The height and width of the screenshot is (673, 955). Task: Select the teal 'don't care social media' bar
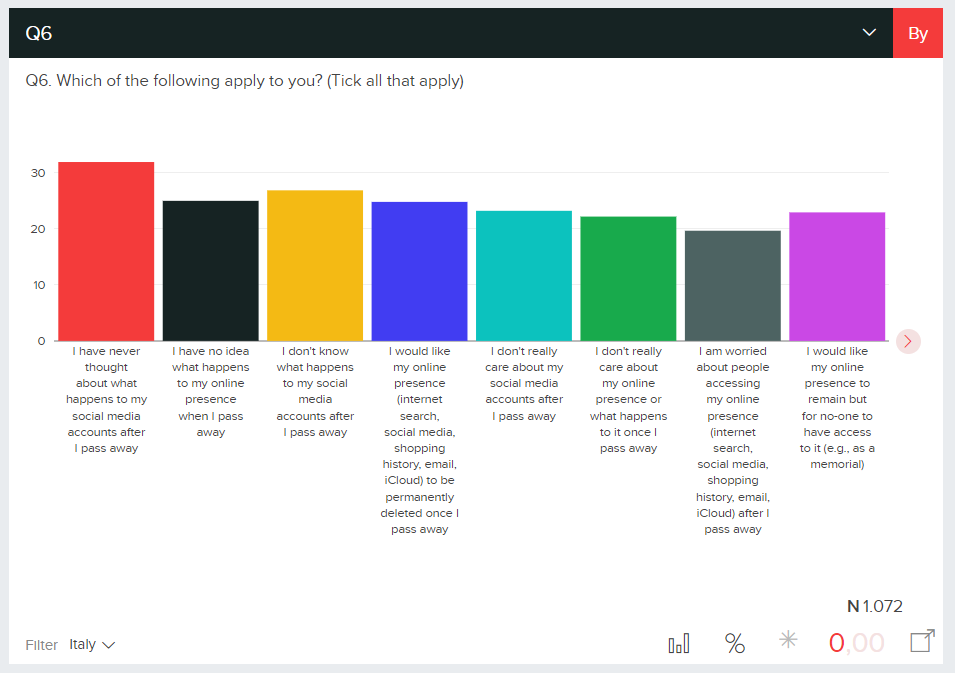pos(524,275)
